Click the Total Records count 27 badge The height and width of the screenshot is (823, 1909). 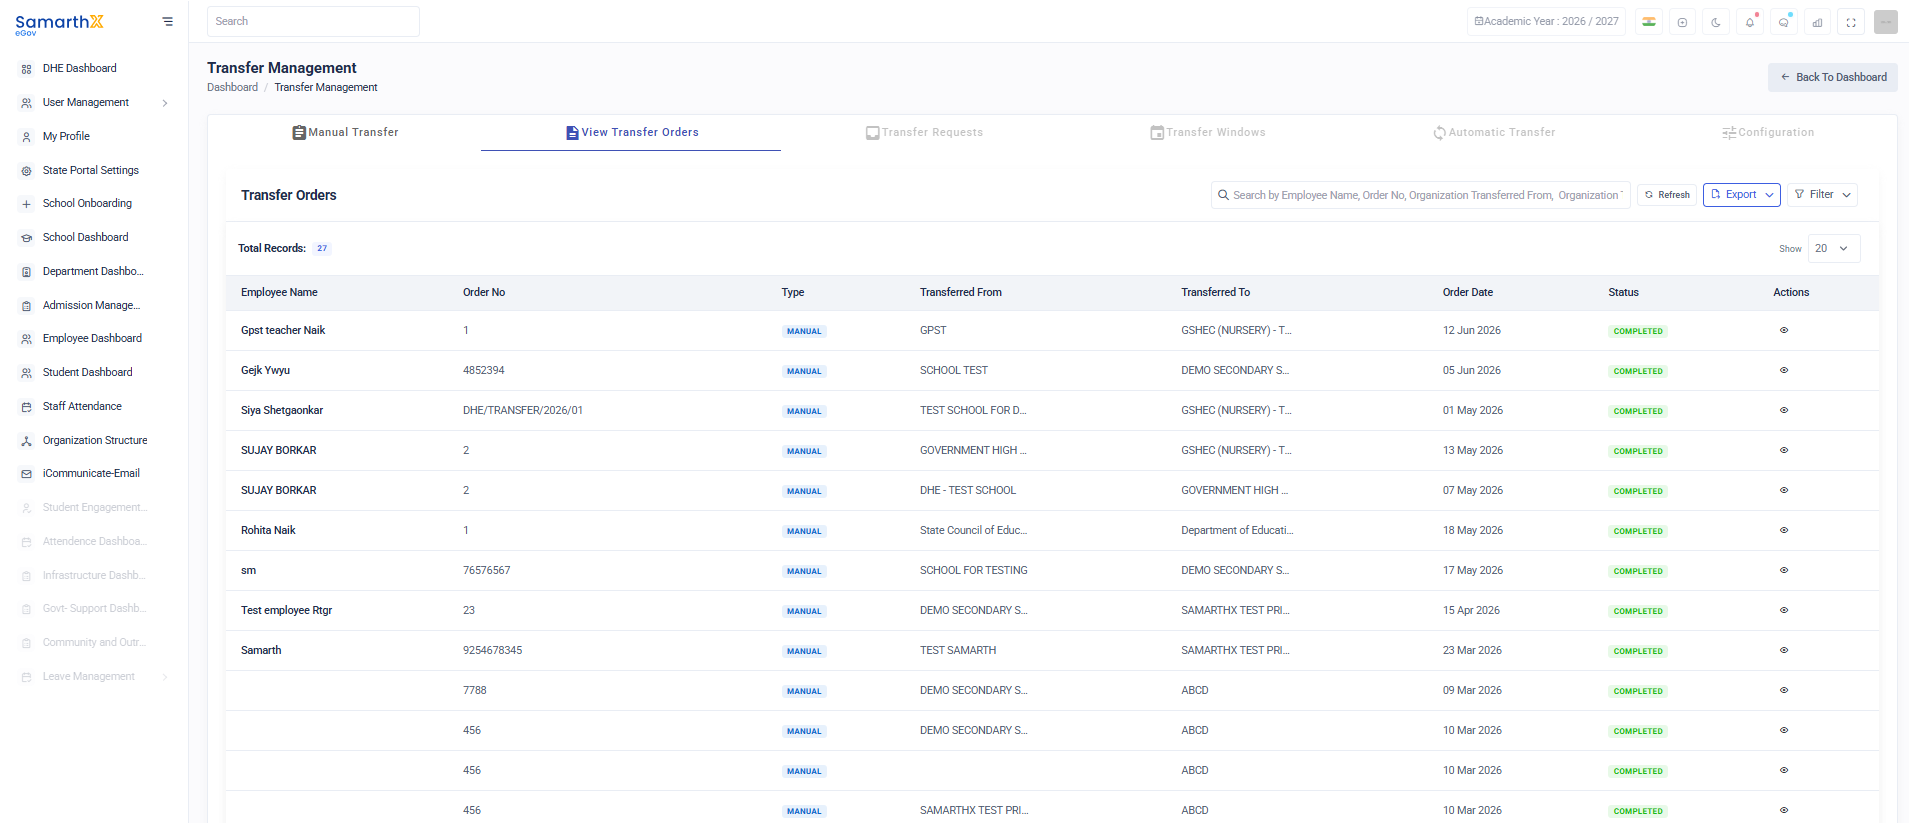(322, 249)
